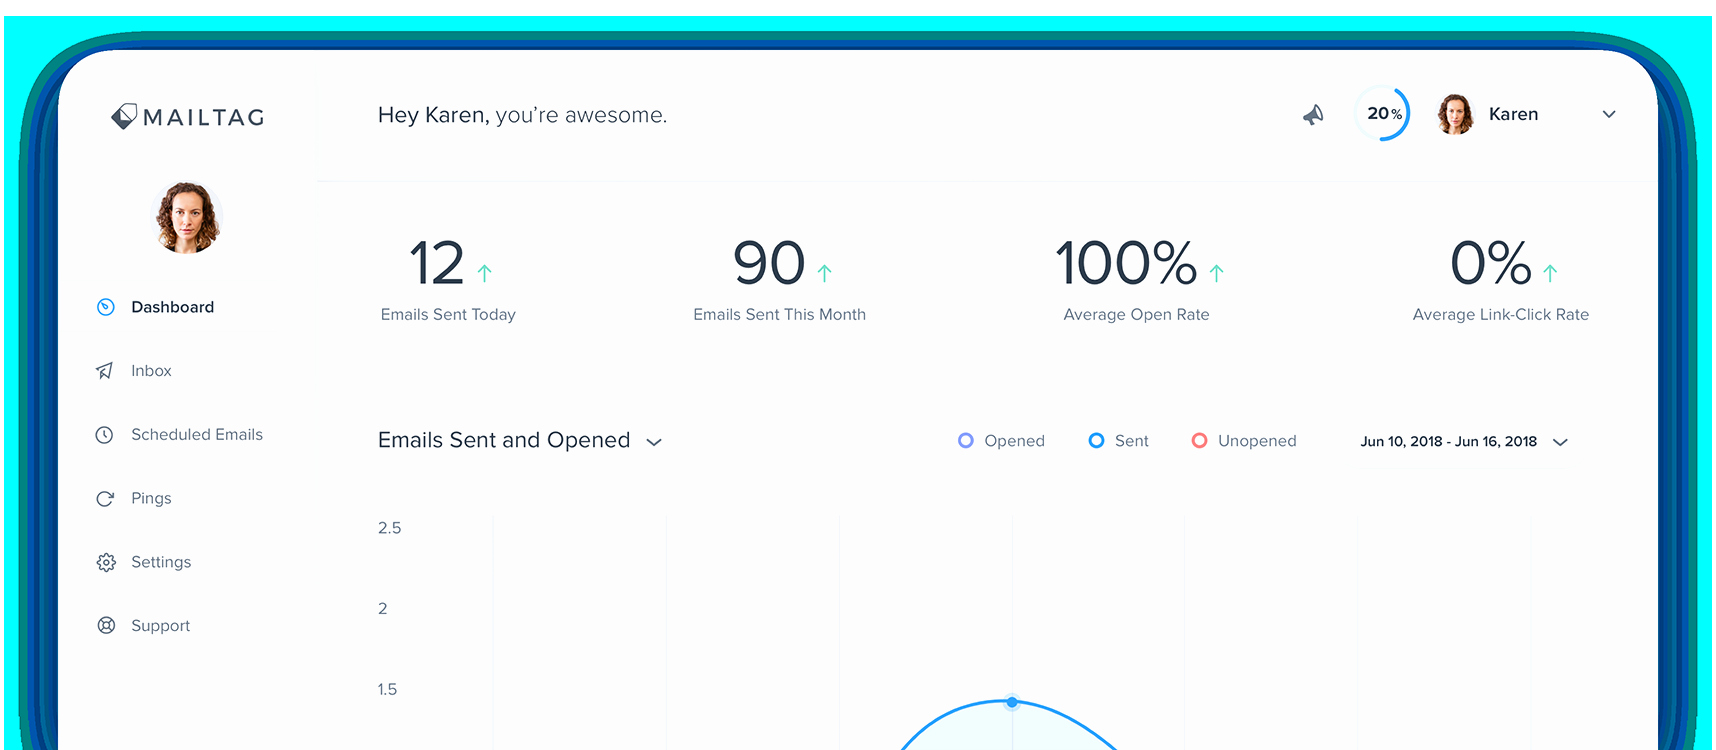Click the 2.5 y-axis label
The width and height of the screenshot is (1716, 750).
[x=390, y=528]
